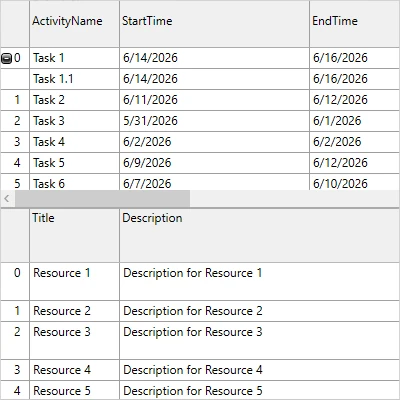Click the horizontal scrollbar thumb
400x400 pixels.
point(102,199)
